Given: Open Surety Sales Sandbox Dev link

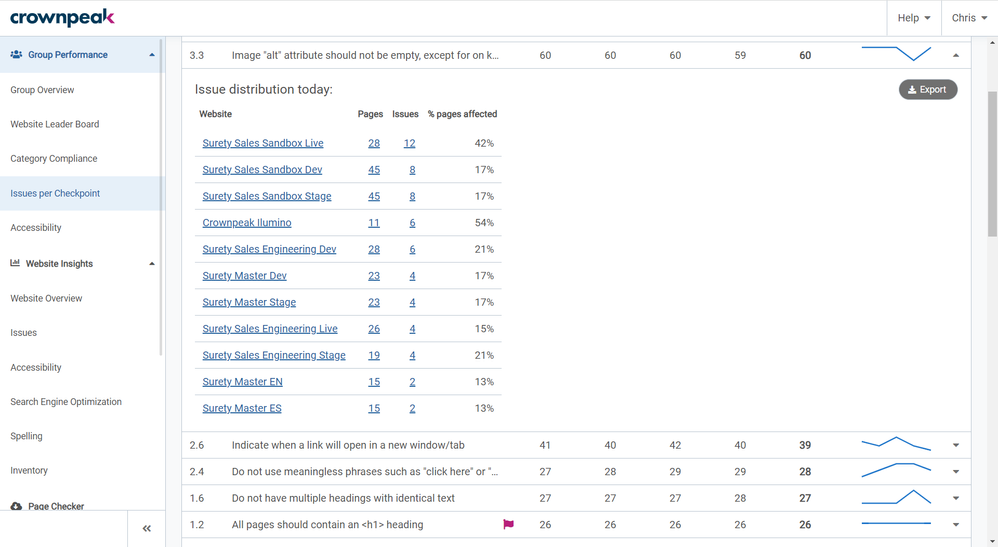Looking at the screenshot, I should (262, 170).
